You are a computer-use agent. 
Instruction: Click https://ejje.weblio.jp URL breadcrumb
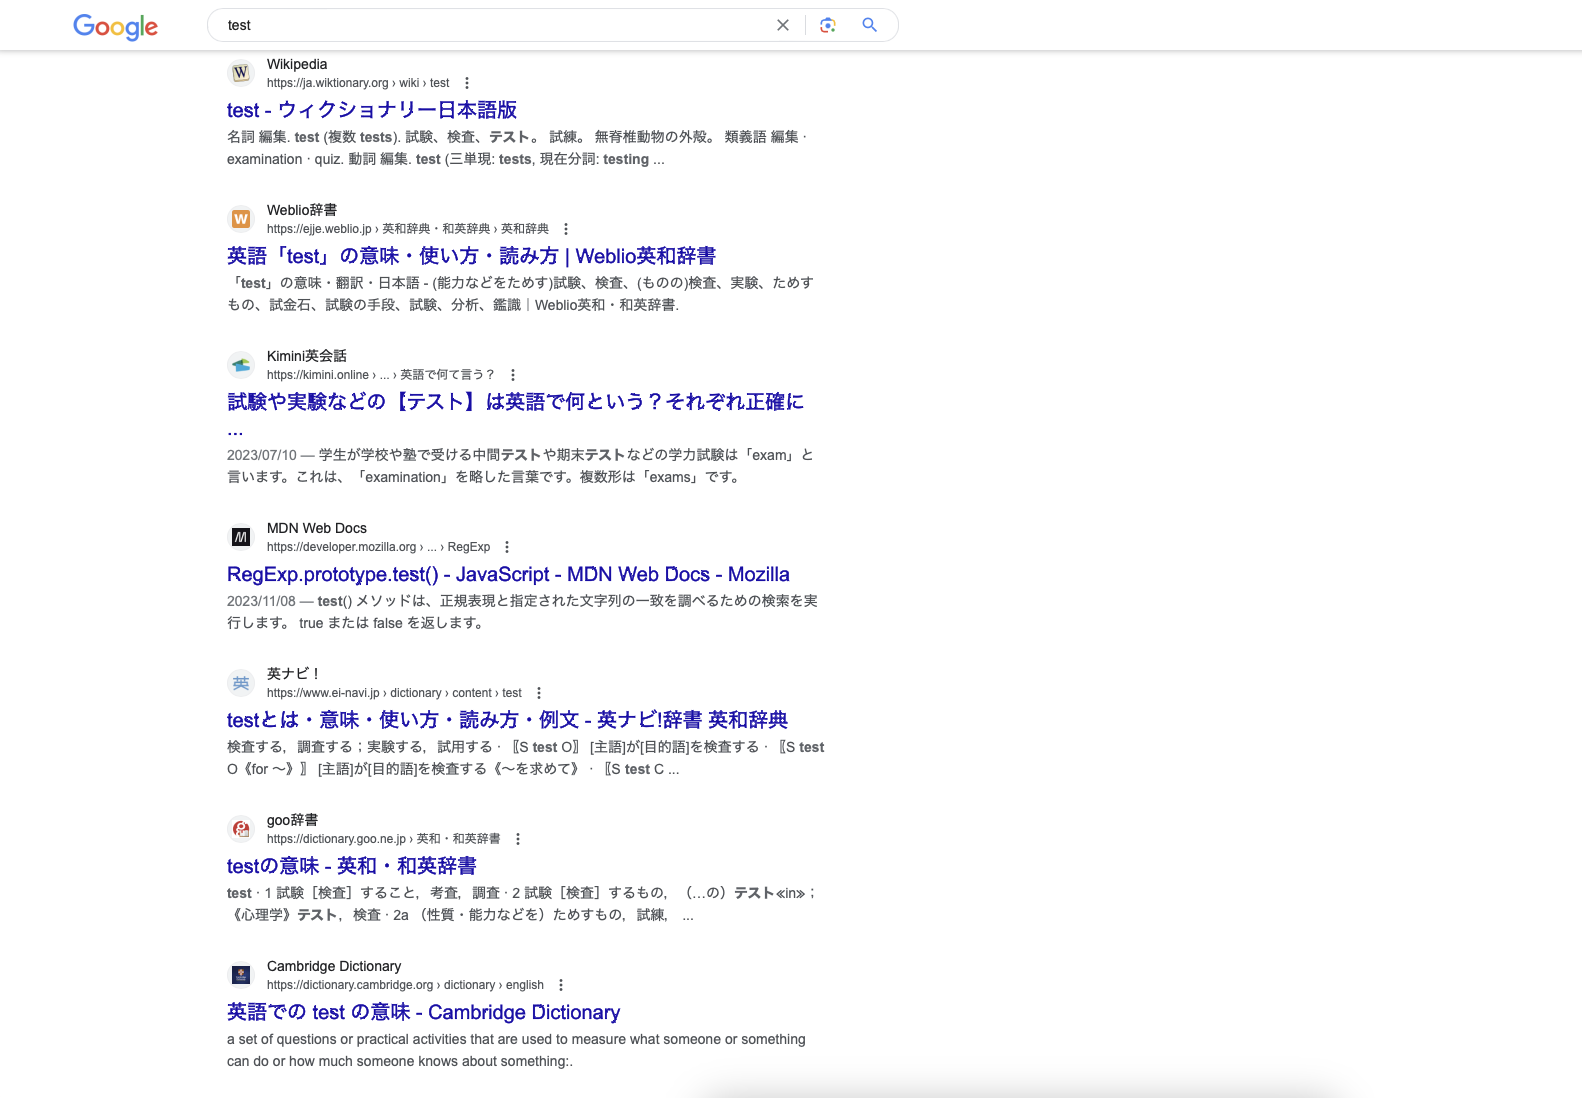click(408, 229)
